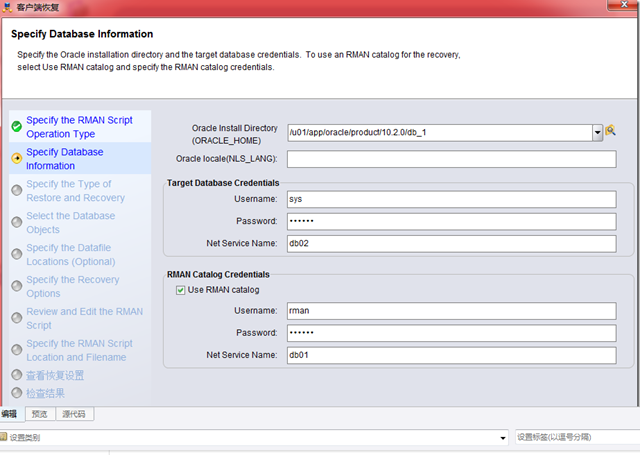Close the 客户端恢复 window
This screenshot has width=640, height=455.
[623, 5]
